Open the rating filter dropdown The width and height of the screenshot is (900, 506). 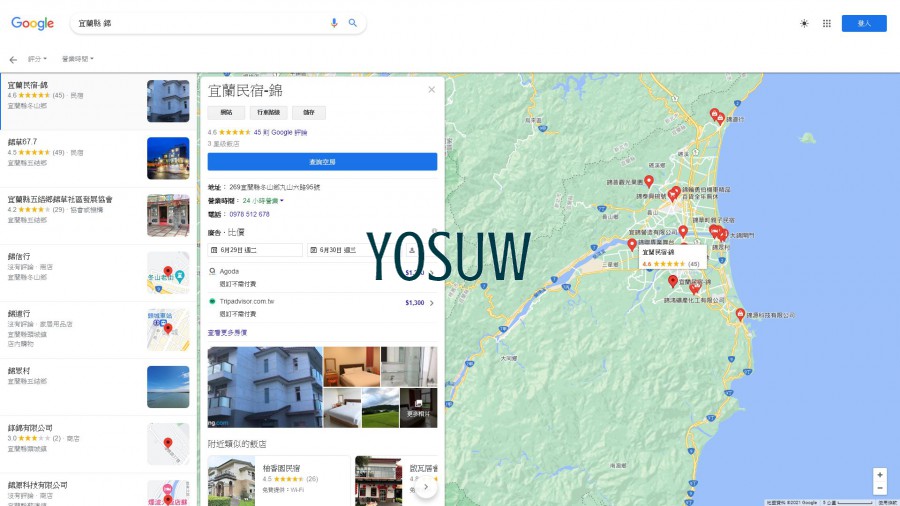[37, 59]
